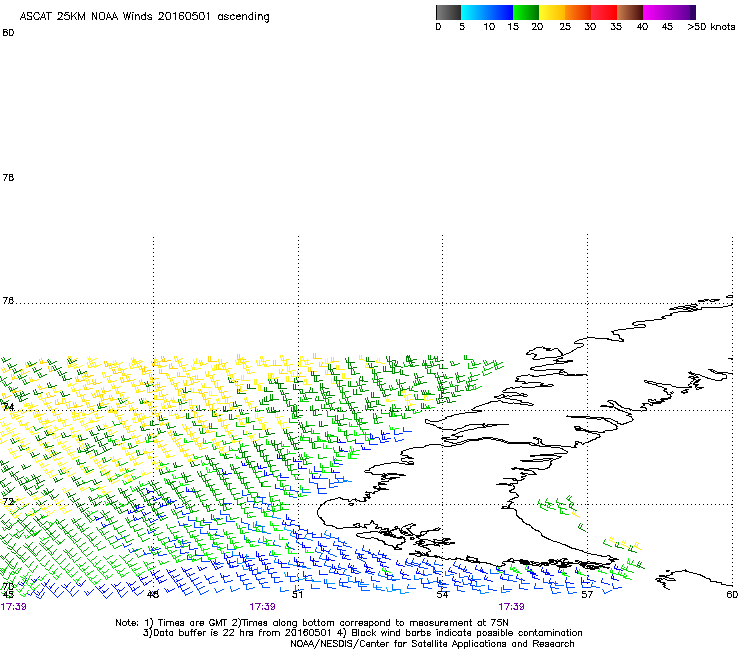Click the orange 25-30 knots color band
740x650 pixels.
pos(578,12)
